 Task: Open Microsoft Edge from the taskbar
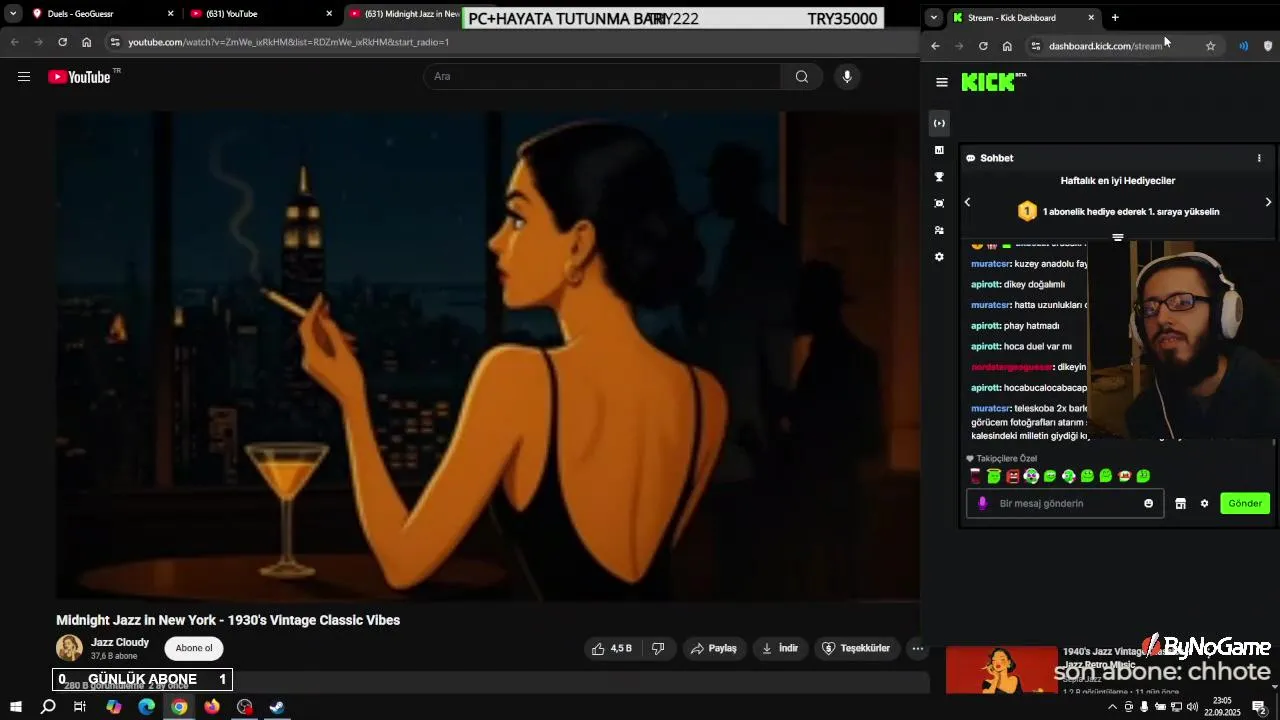coord(146,707)
